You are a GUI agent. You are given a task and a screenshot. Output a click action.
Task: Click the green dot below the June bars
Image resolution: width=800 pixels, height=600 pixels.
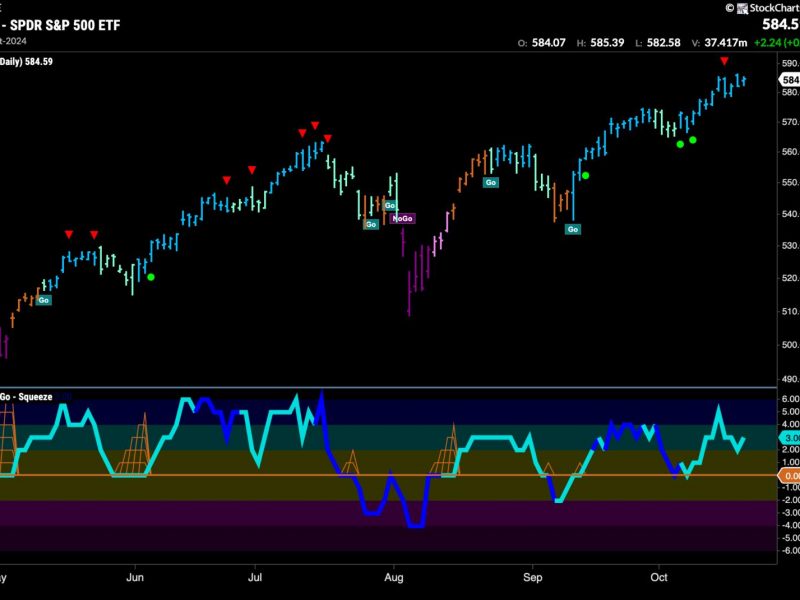pos(151,277)
